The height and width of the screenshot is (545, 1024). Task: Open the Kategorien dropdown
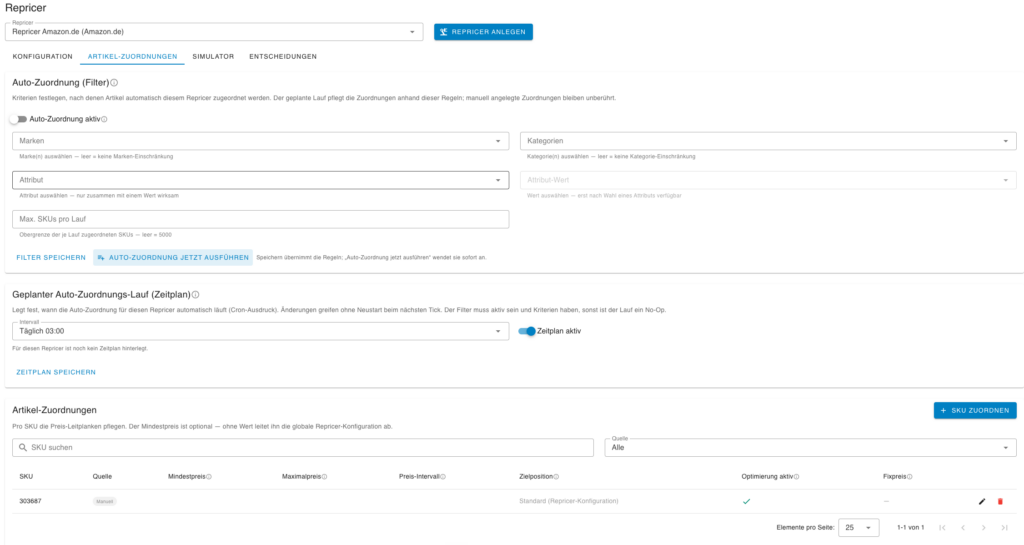click(768, 141)
